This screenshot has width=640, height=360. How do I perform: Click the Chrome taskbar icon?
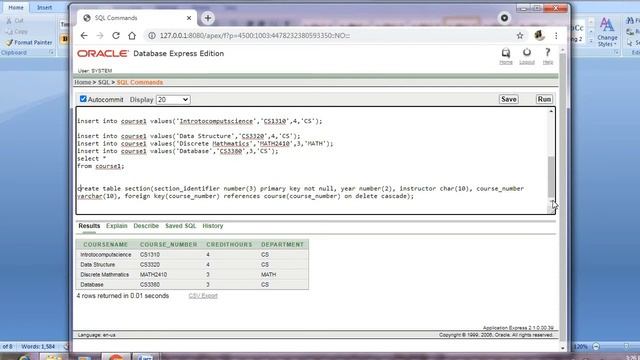pos(116,356)
